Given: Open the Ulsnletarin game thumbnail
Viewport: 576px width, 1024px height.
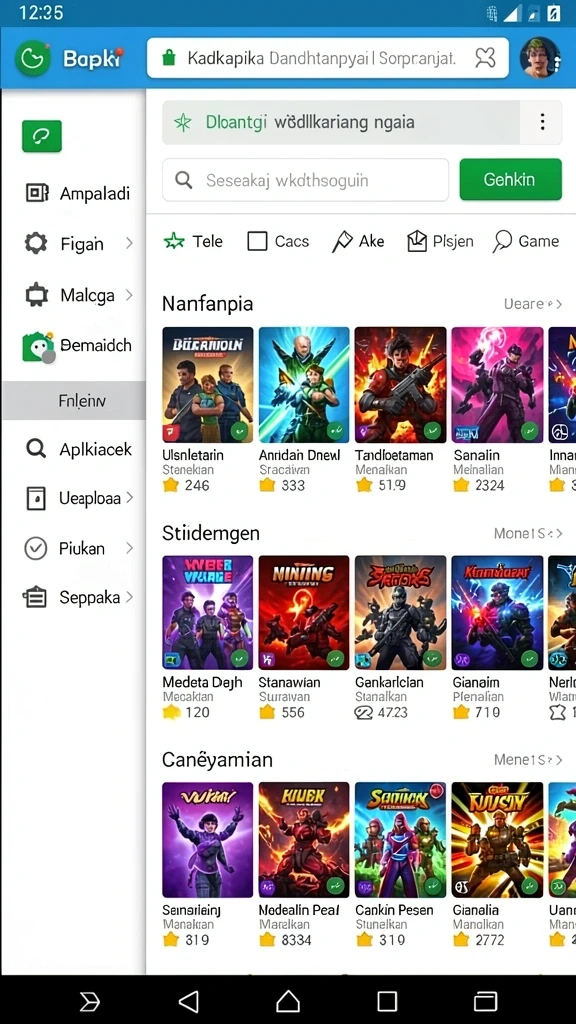Looking at the screenshot, I should [208, 385].
